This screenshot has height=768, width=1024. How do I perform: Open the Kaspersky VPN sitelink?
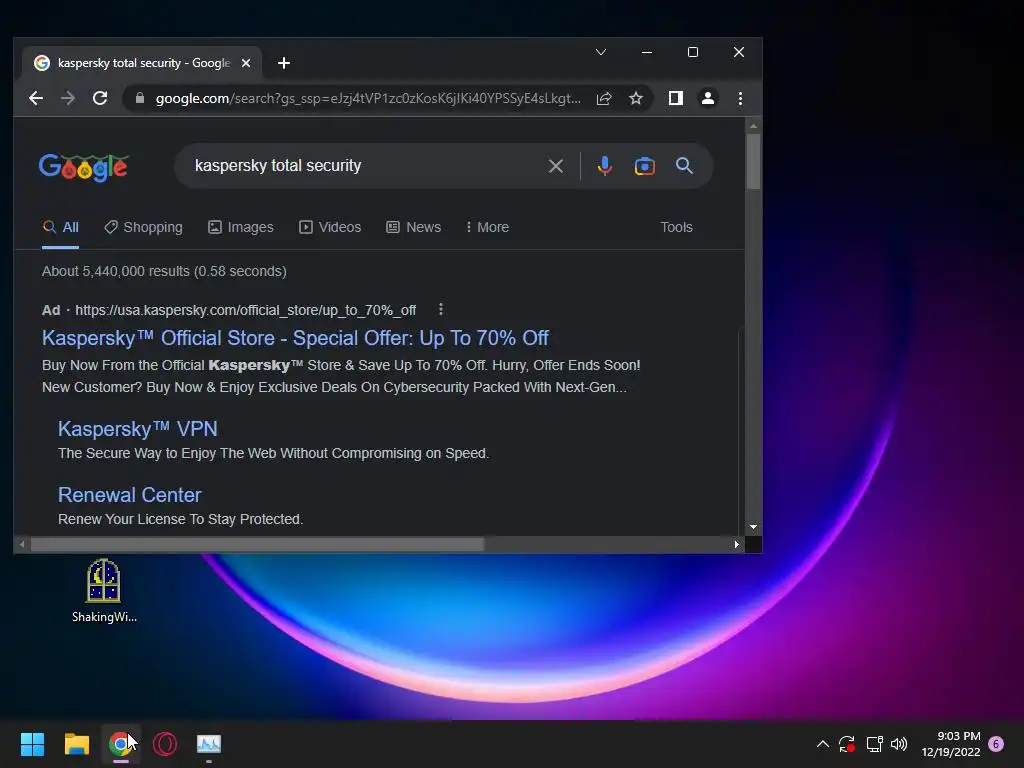pos(138,429)
